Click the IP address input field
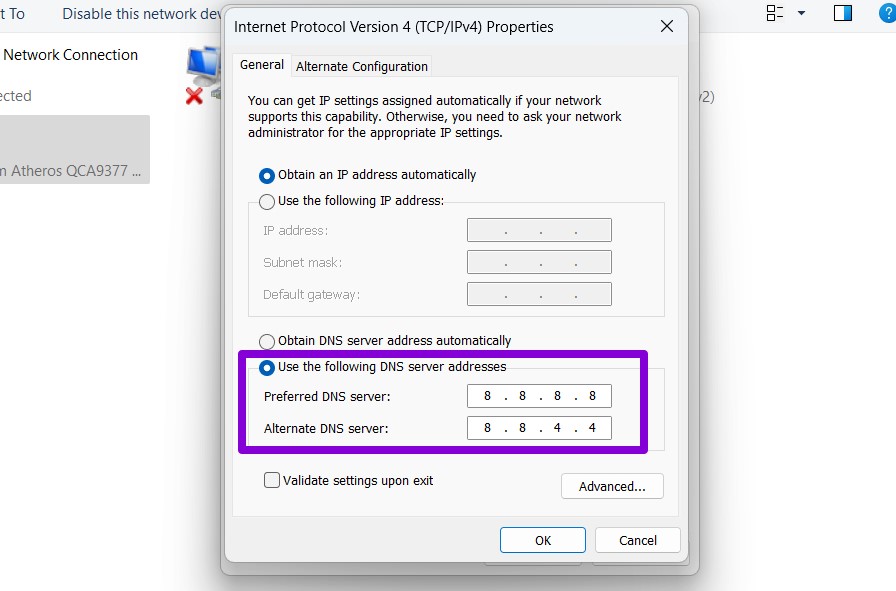 (x=539, y=229)
